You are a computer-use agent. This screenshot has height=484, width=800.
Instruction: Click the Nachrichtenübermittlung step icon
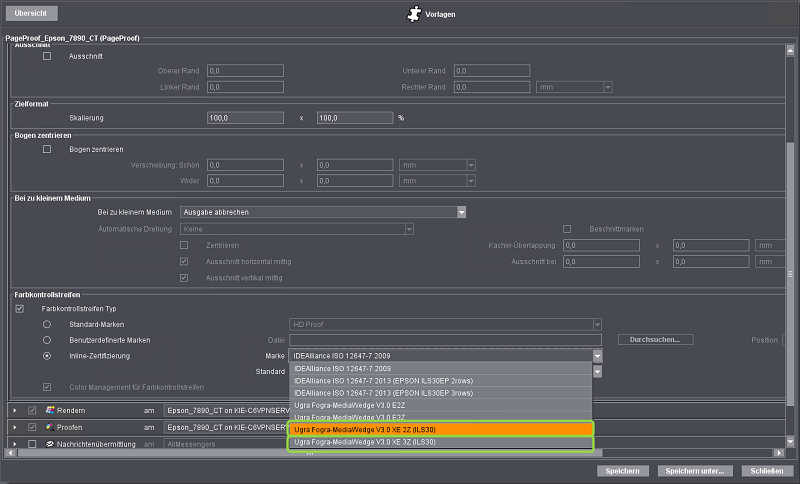click(x=50, y=444)
